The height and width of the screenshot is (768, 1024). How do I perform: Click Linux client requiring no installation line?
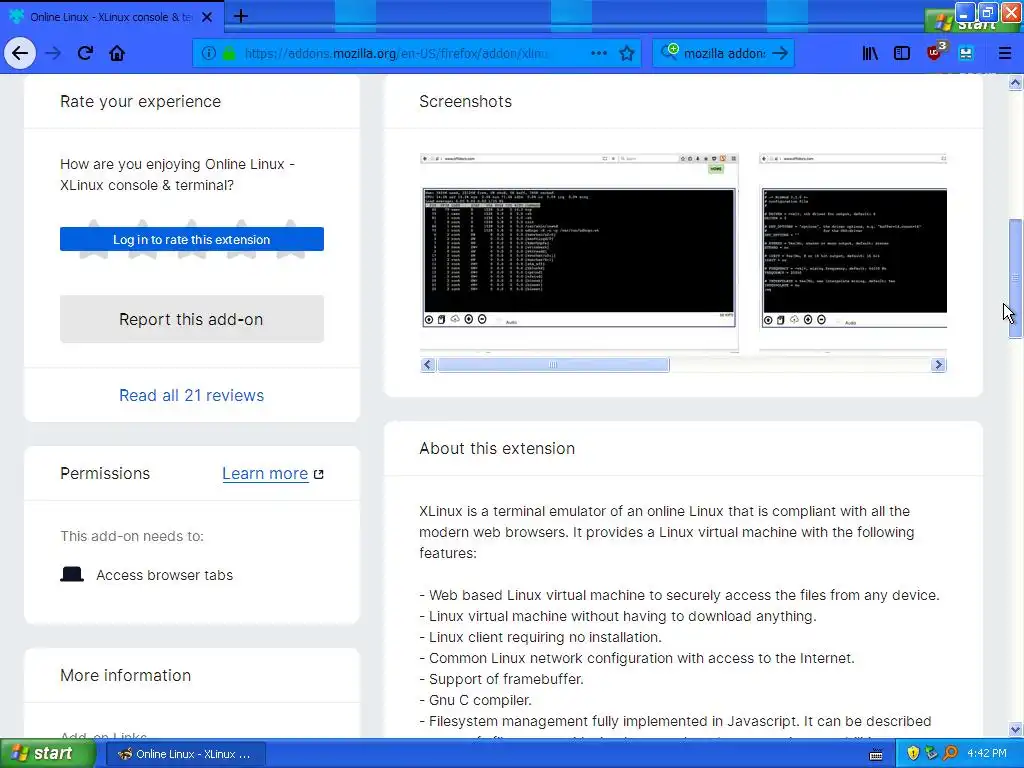pos(541,637)
